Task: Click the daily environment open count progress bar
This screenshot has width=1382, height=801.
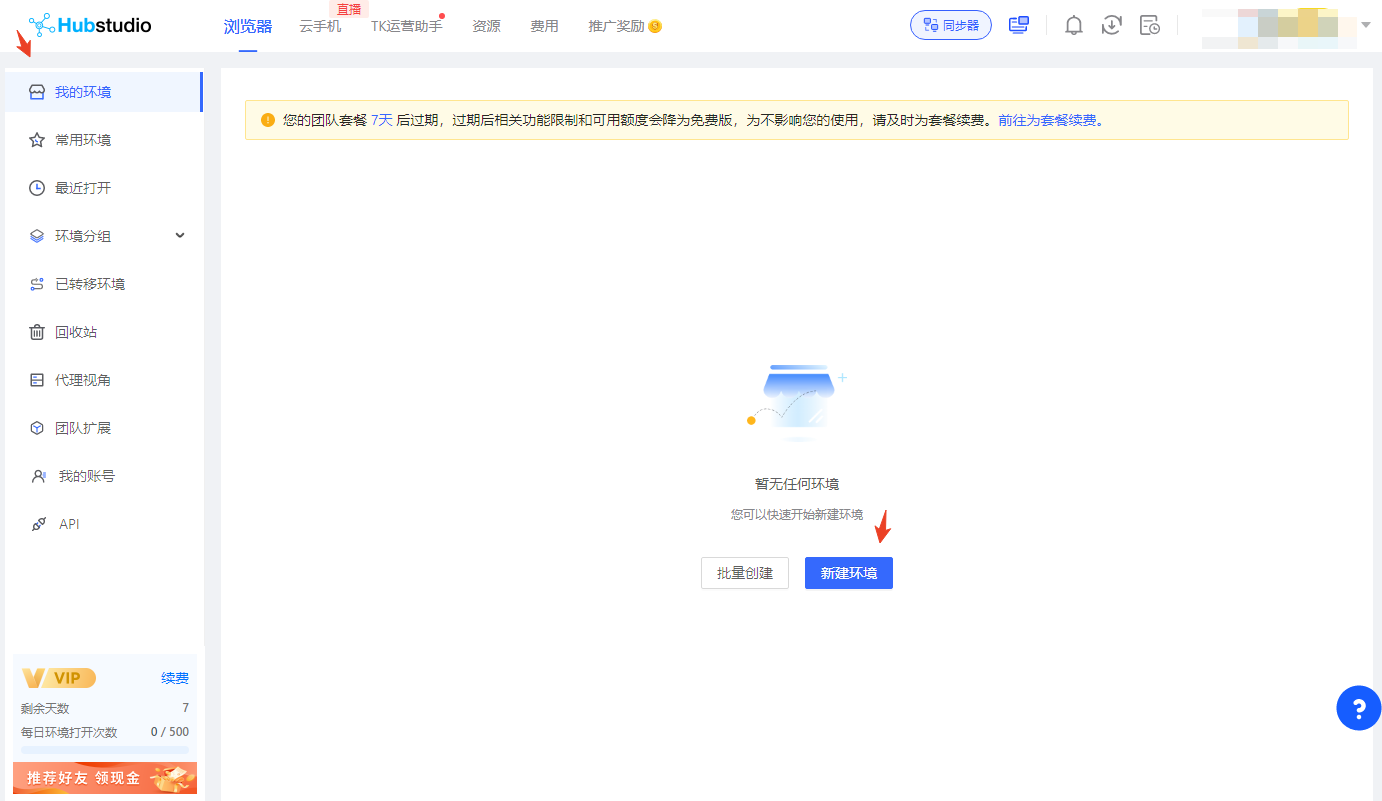Action: [x=105, y=749]
